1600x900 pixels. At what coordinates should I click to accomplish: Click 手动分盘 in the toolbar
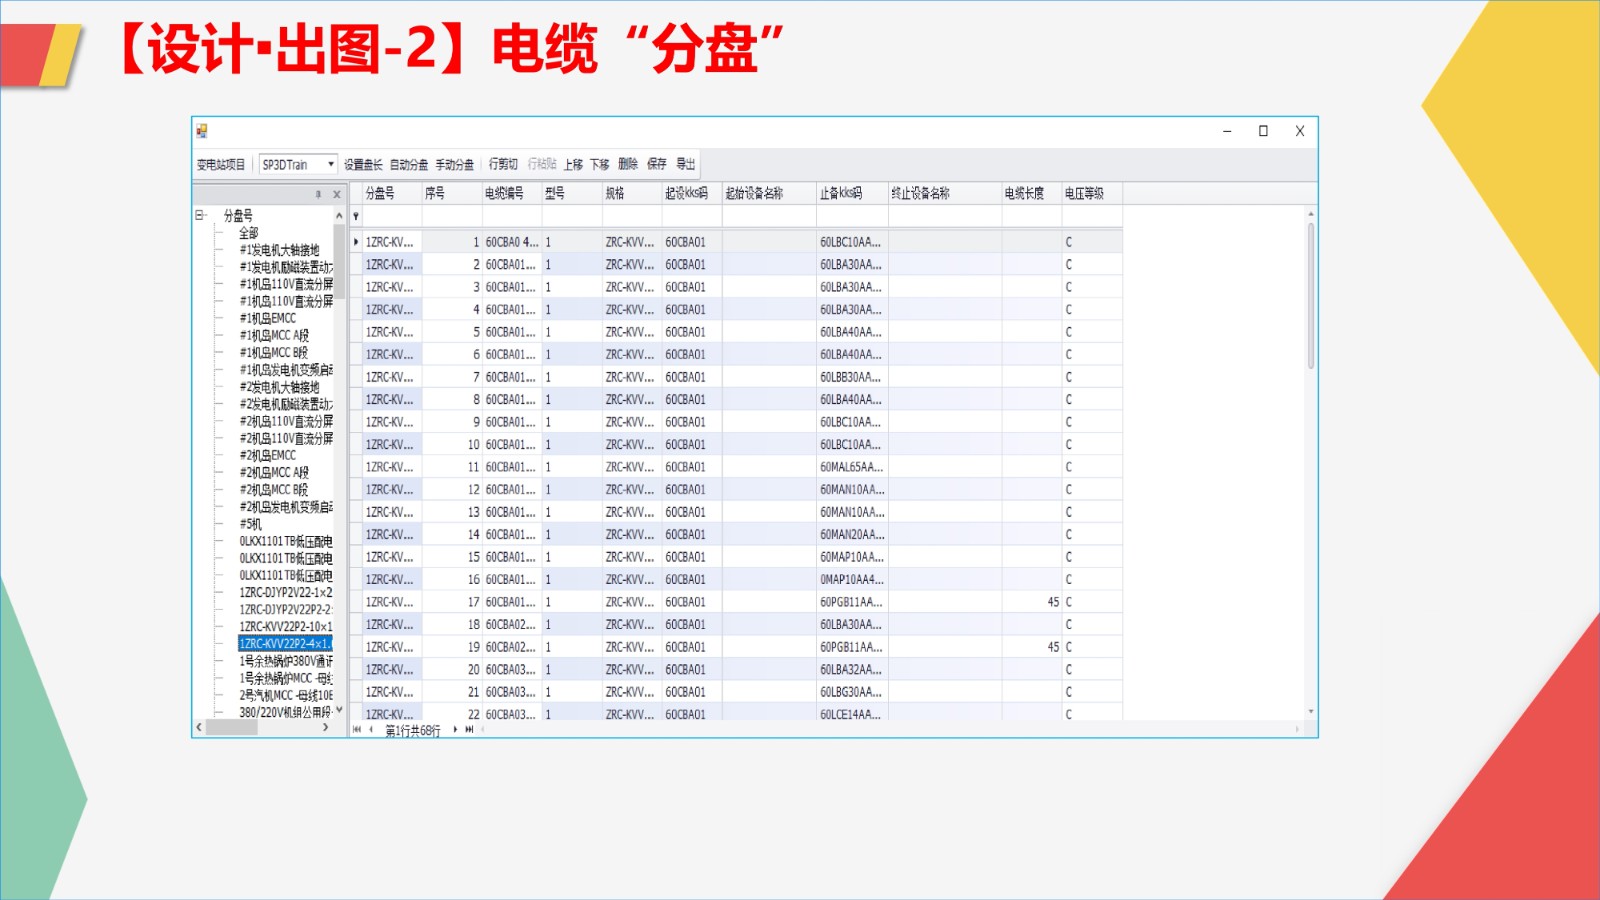click(454, 164)
